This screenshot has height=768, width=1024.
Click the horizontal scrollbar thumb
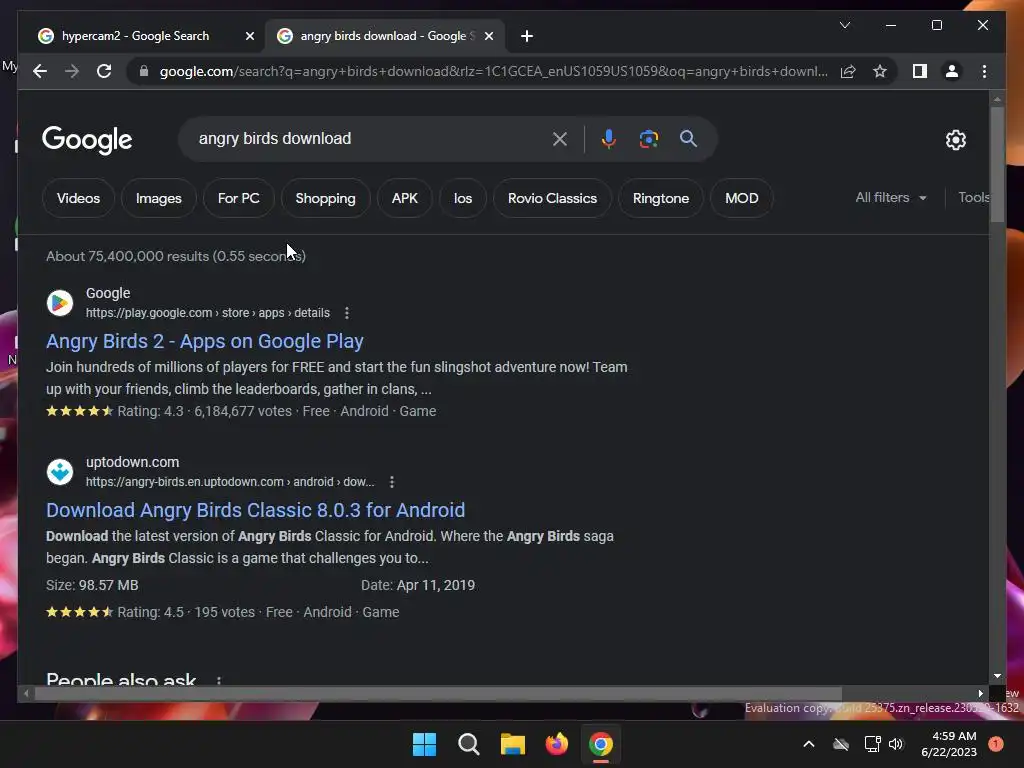(x=438, y=694)
